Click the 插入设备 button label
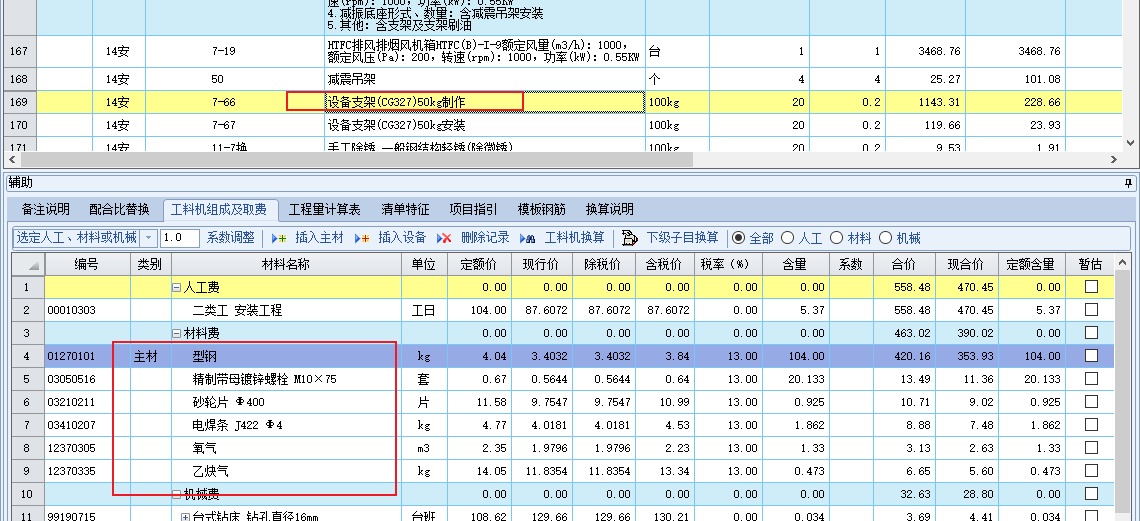This screenshot has height=521, width=1140. point(402,238)
